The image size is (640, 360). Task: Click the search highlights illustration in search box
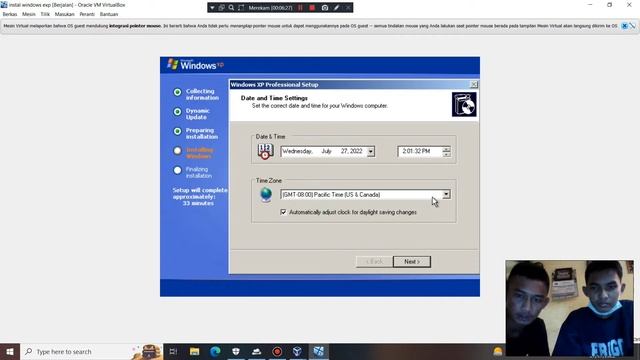[x=147, y=351]
